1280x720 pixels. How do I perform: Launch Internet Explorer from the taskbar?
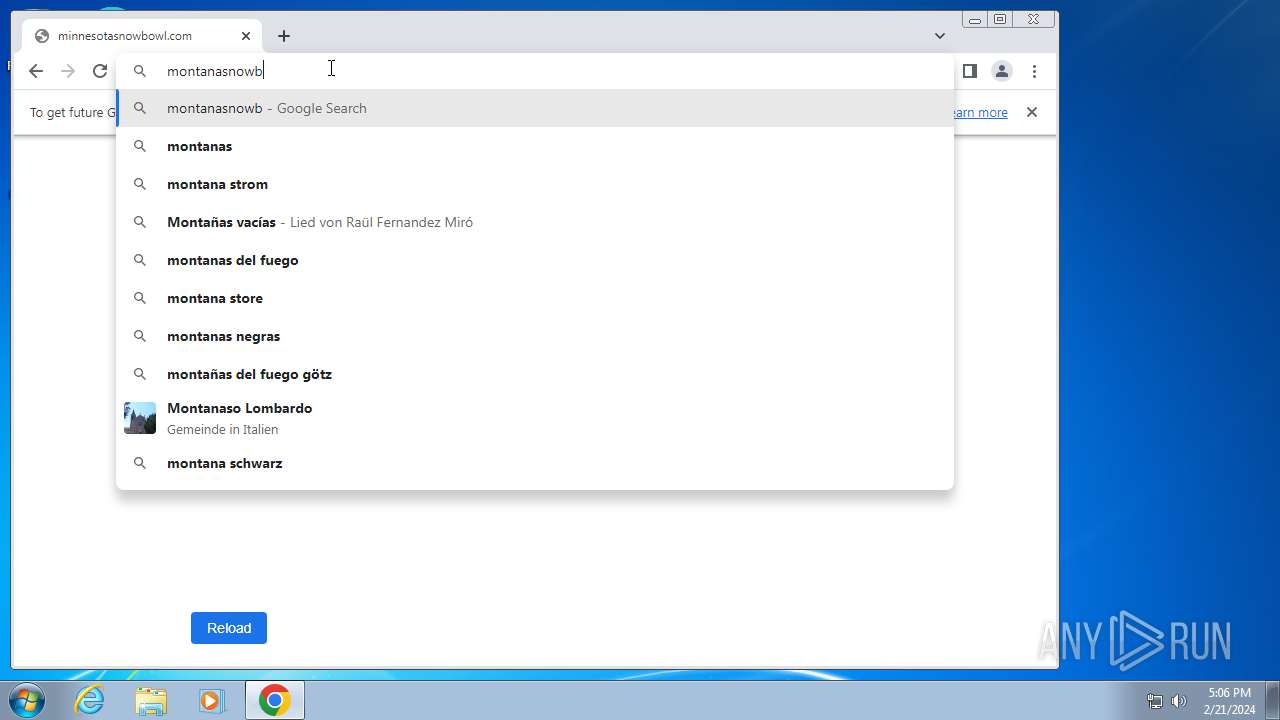(90, 701)
